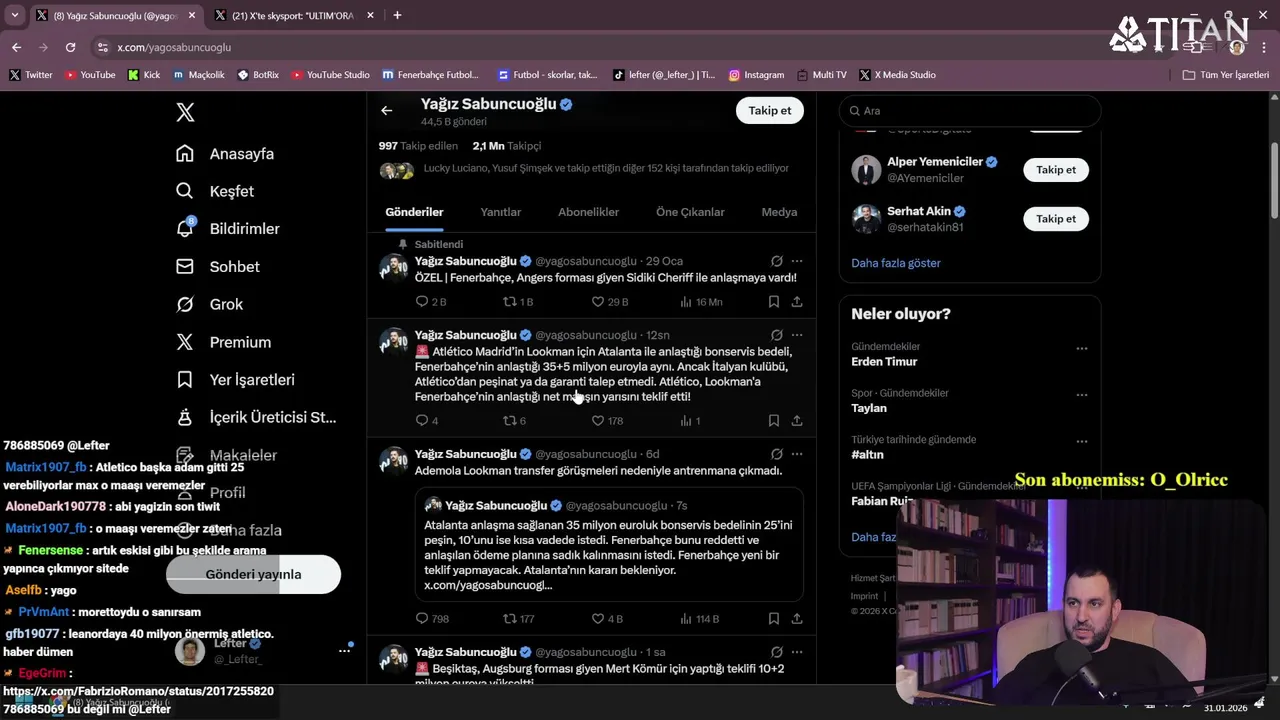Click the Gönderi yayınla button
The height and width of the screenshot is (720, 1280).
pyautogui.click(x=253, y=574)
